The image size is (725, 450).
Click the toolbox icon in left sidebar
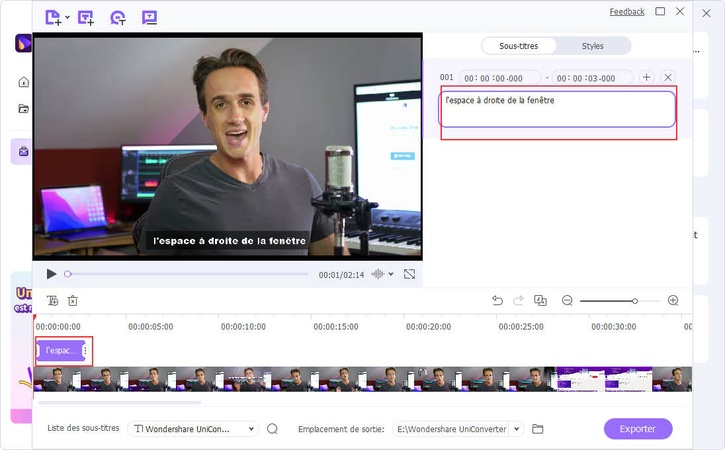point(24,151)
